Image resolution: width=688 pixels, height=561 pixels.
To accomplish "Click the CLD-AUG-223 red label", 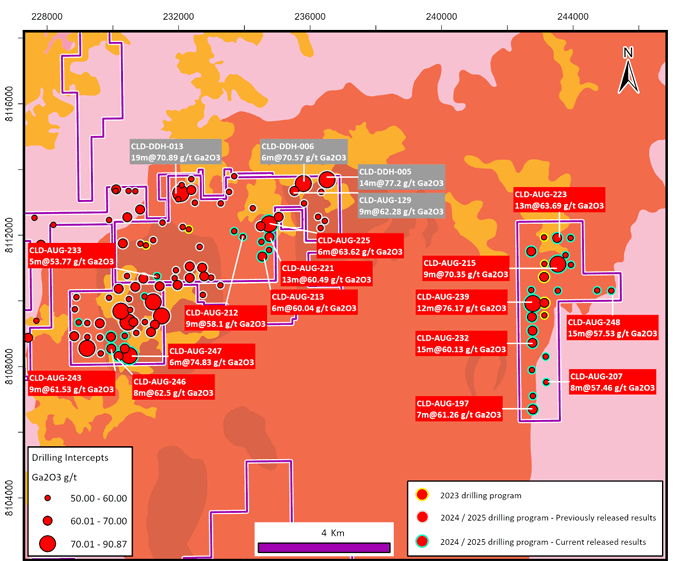I will 559,199.
